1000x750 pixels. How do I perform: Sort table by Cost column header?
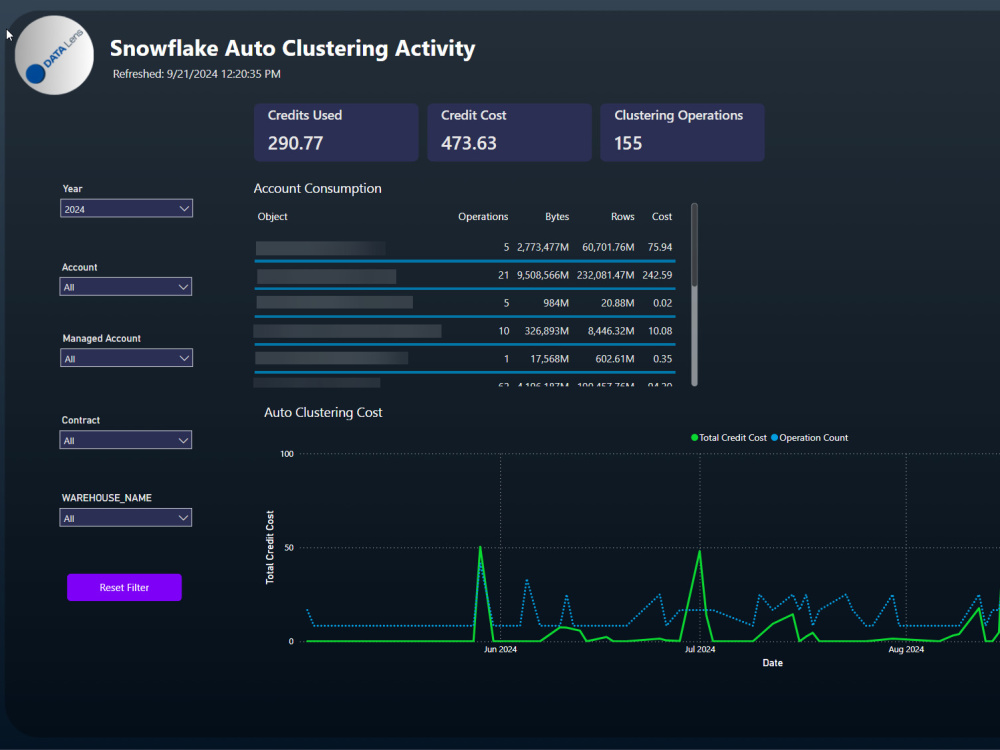661,217
